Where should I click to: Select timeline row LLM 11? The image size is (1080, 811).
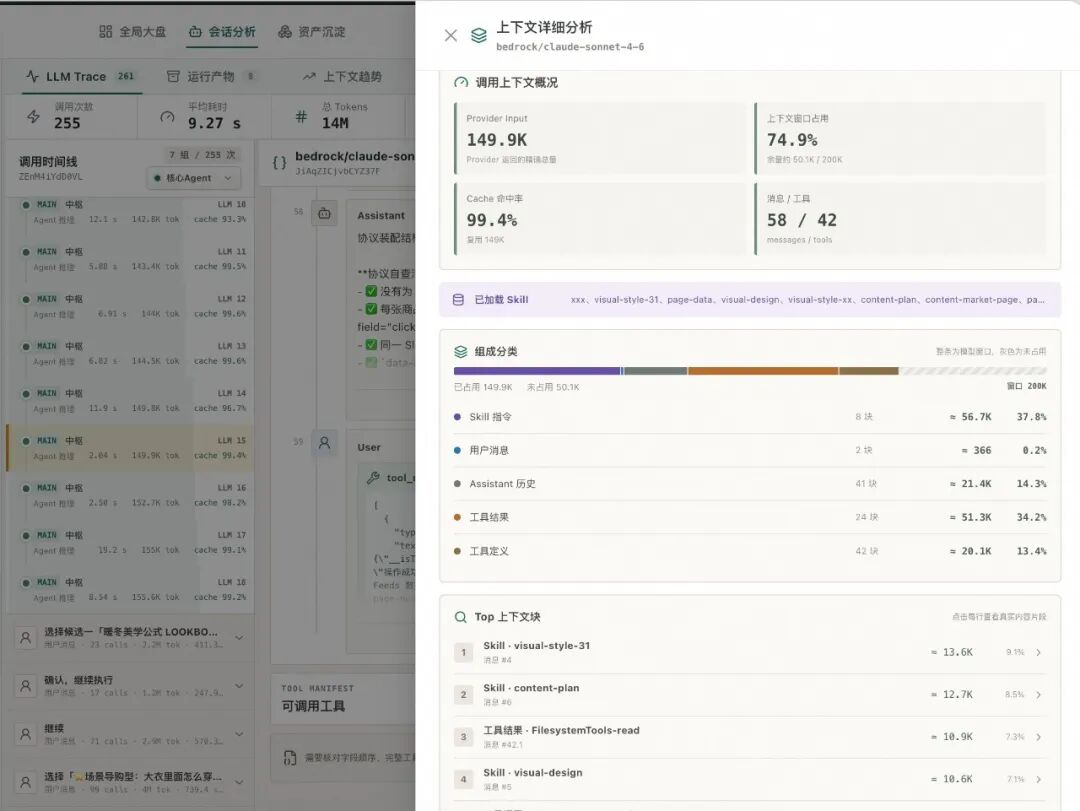(x=129, y=259)
